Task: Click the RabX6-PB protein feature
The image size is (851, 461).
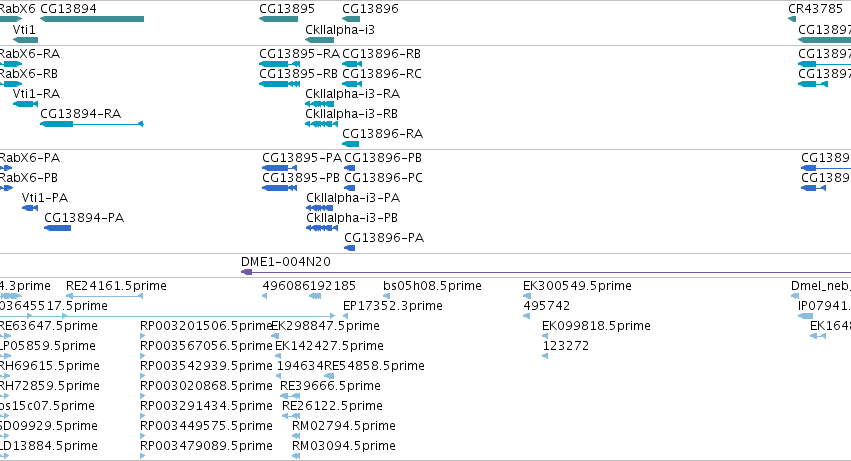Action: [6, 188]
